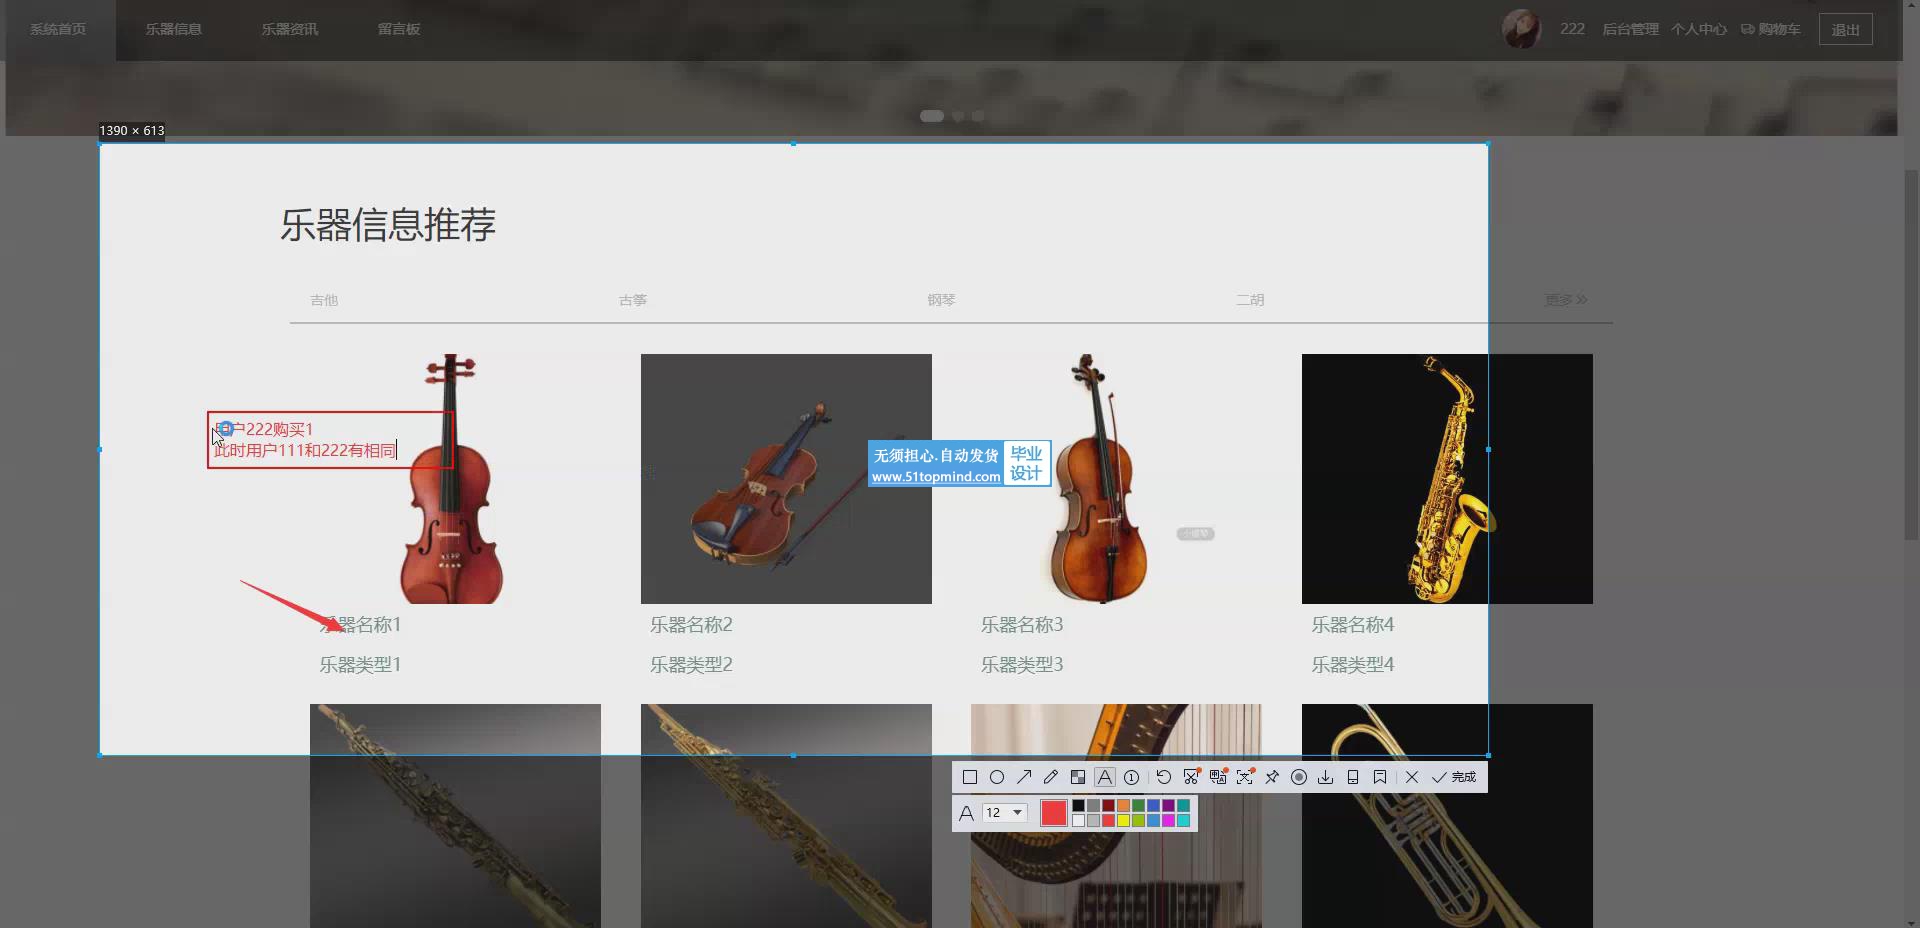
Task: Click the page vertical scrollbar
Action: 1911,355
